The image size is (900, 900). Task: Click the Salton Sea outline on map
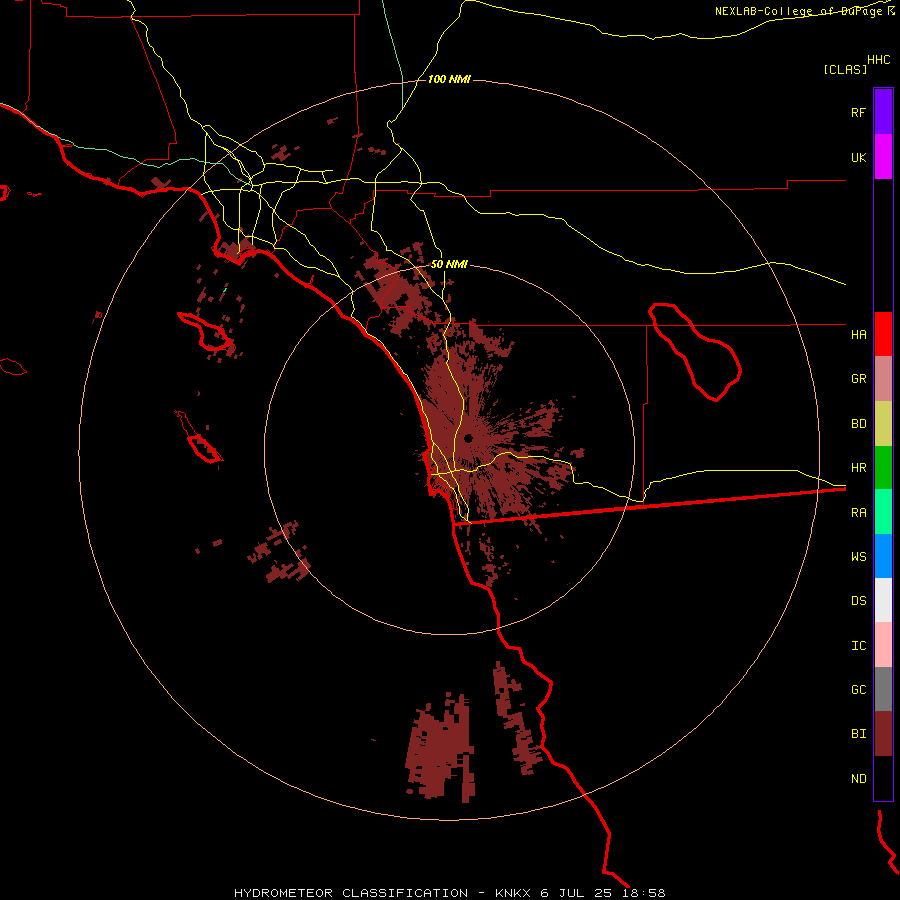[695, 352]
